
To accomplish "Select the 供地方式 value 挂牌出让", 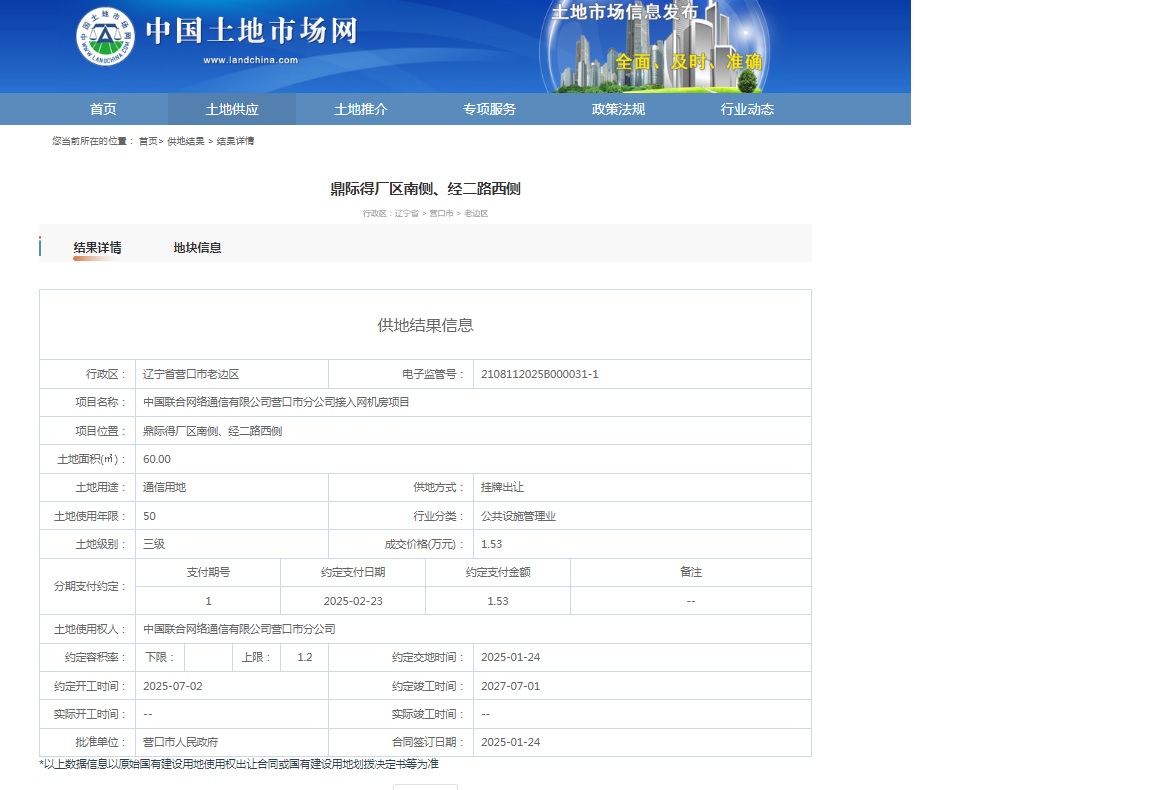I will tap(503, 487).
